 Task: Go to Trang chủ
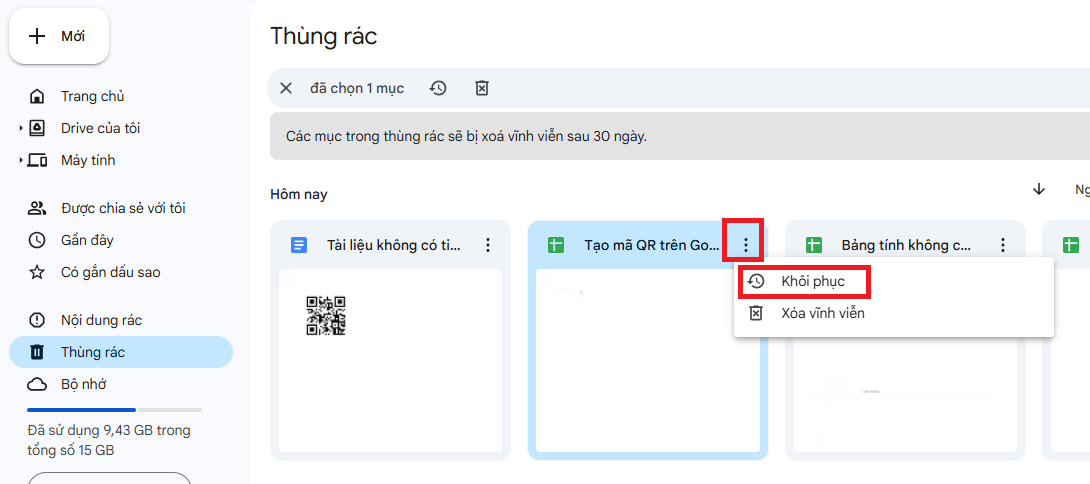(x=92, y=96)
